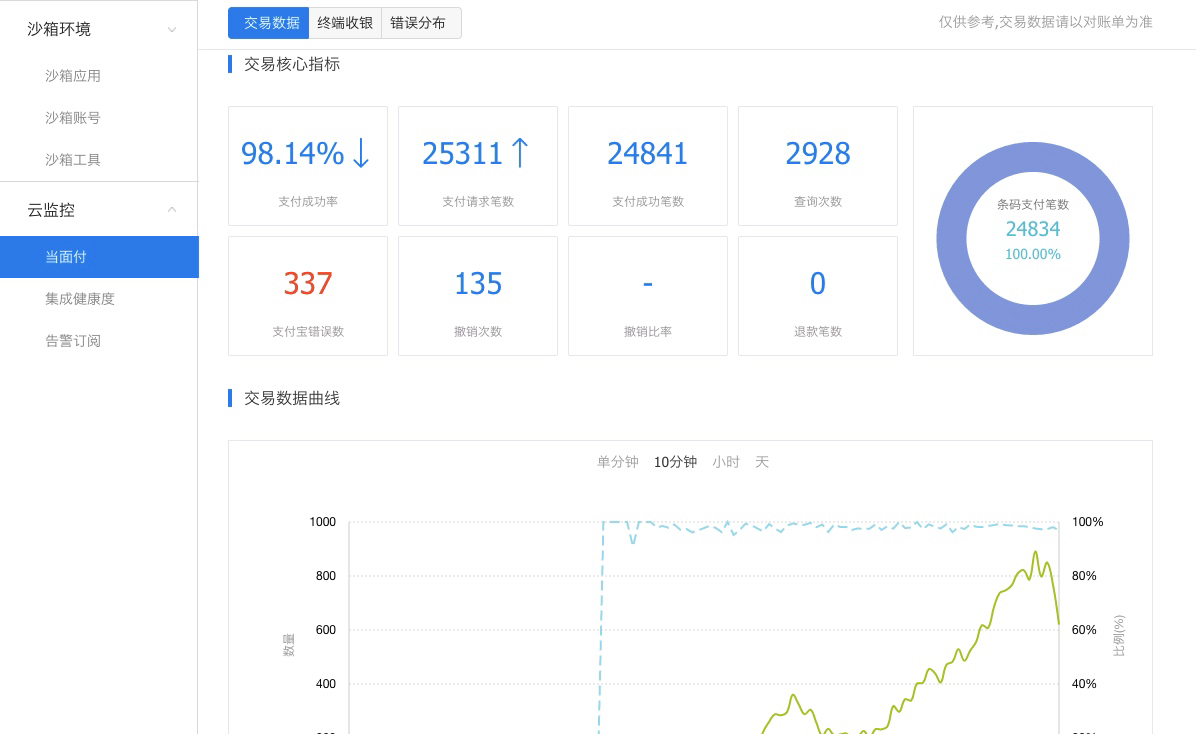The image size is (1196, 735).
Task: Select the 10分钟 time granularity
Action: point(675,462)
